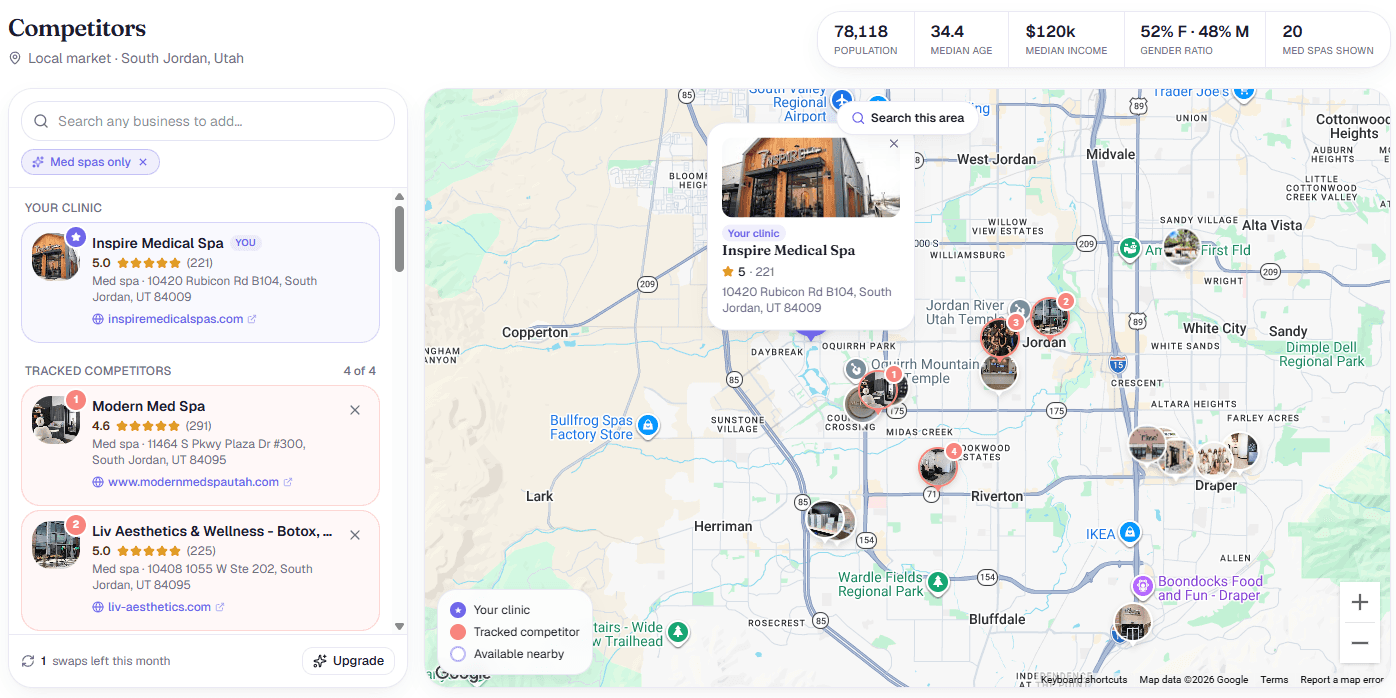Click the YOU badge on Inspire Medical Spa

pos(245,243)
